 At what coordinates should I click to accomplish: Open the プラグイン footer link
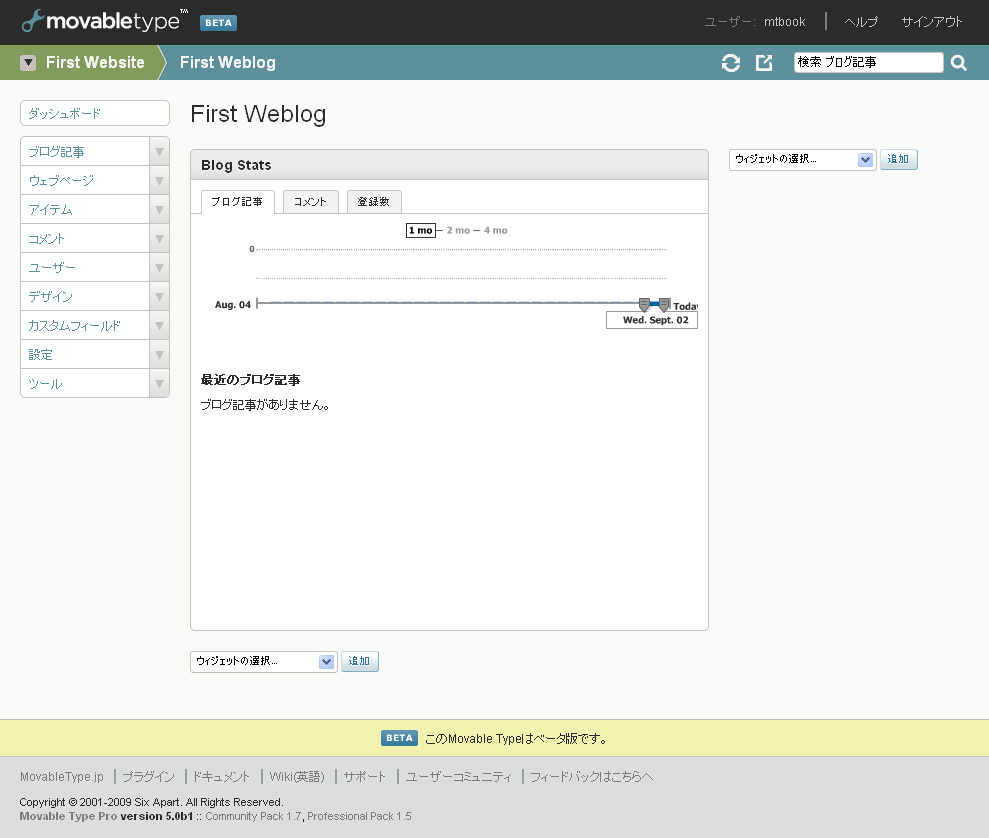pyautogui.click(x=148, y=777)
